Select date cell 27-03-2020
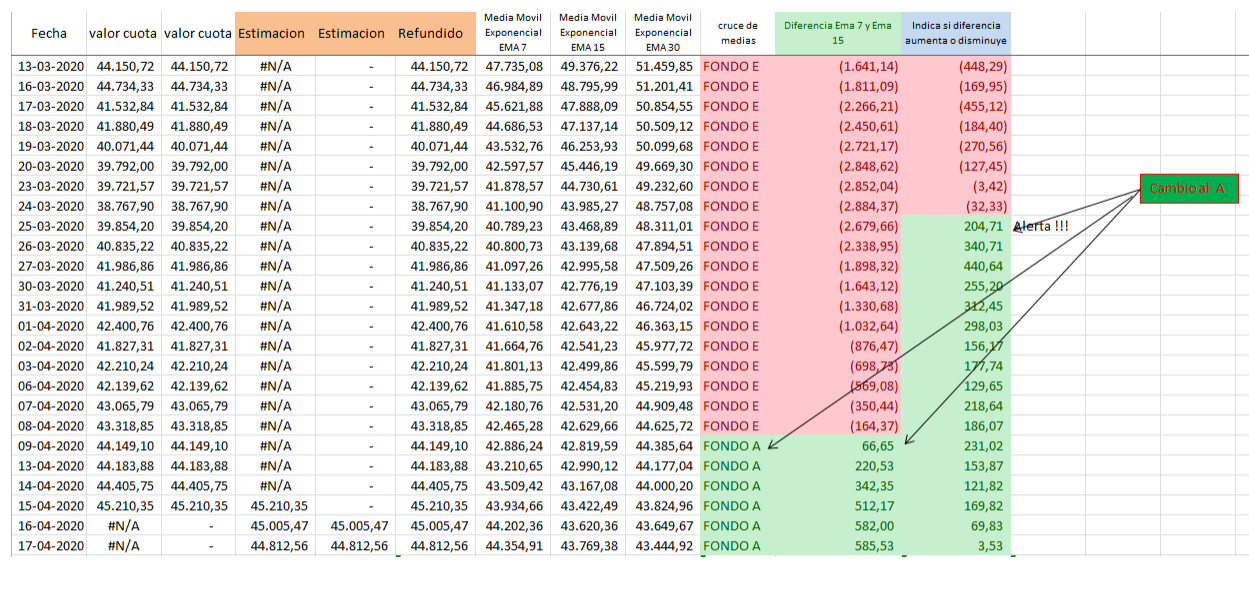 click(x=51, y=266)
